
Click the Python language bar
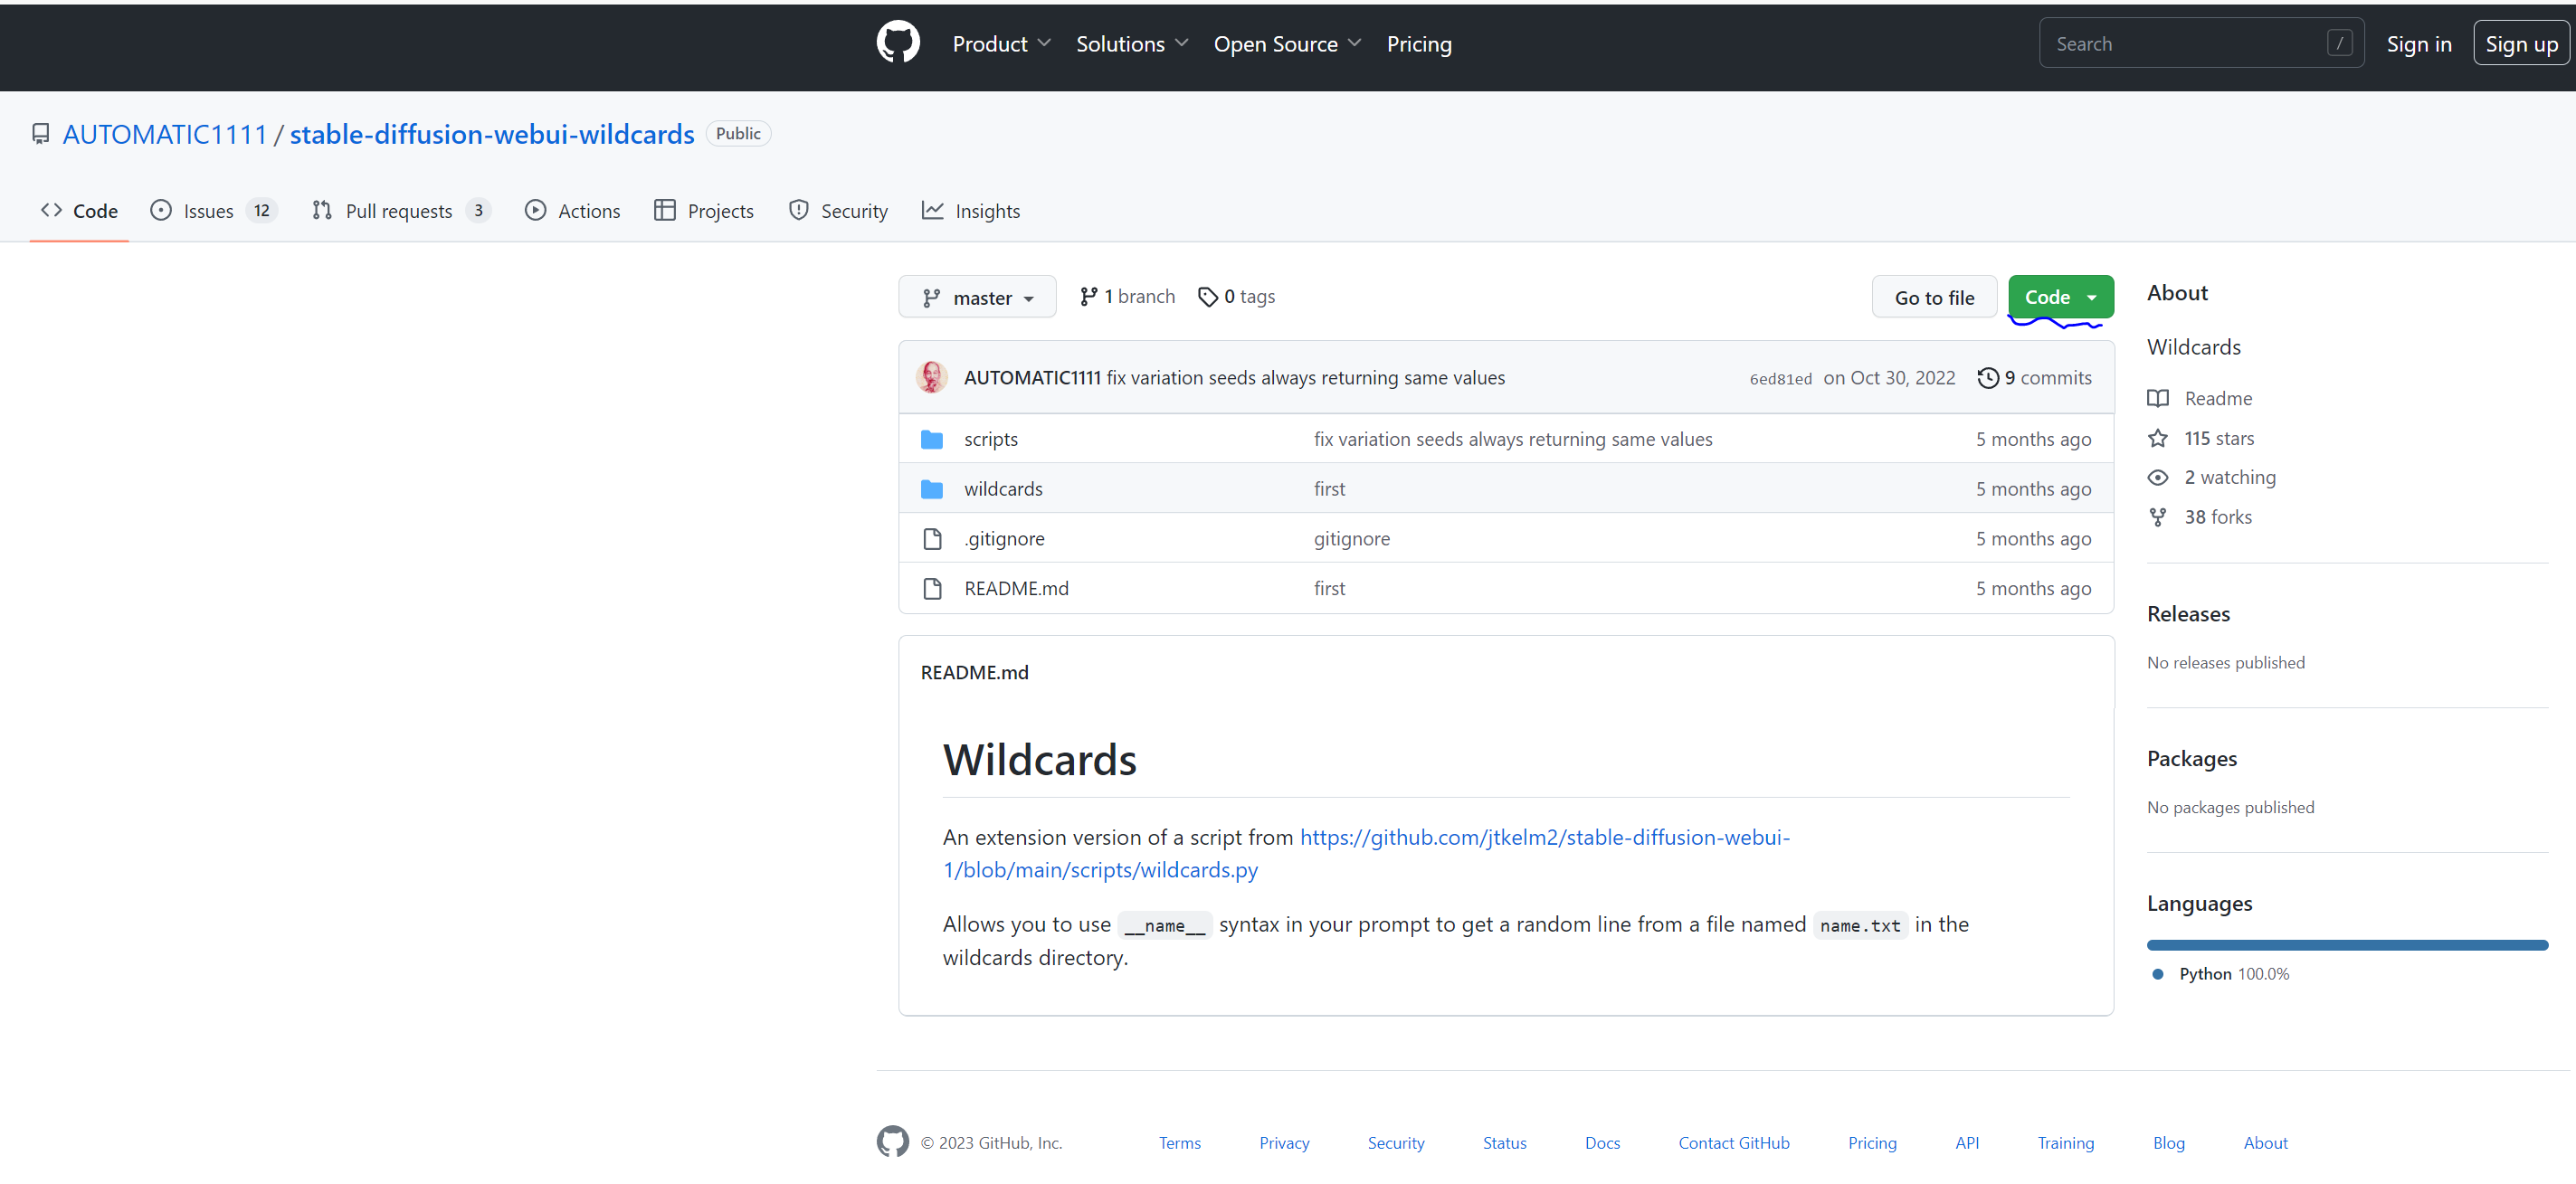coord(2346,945)
